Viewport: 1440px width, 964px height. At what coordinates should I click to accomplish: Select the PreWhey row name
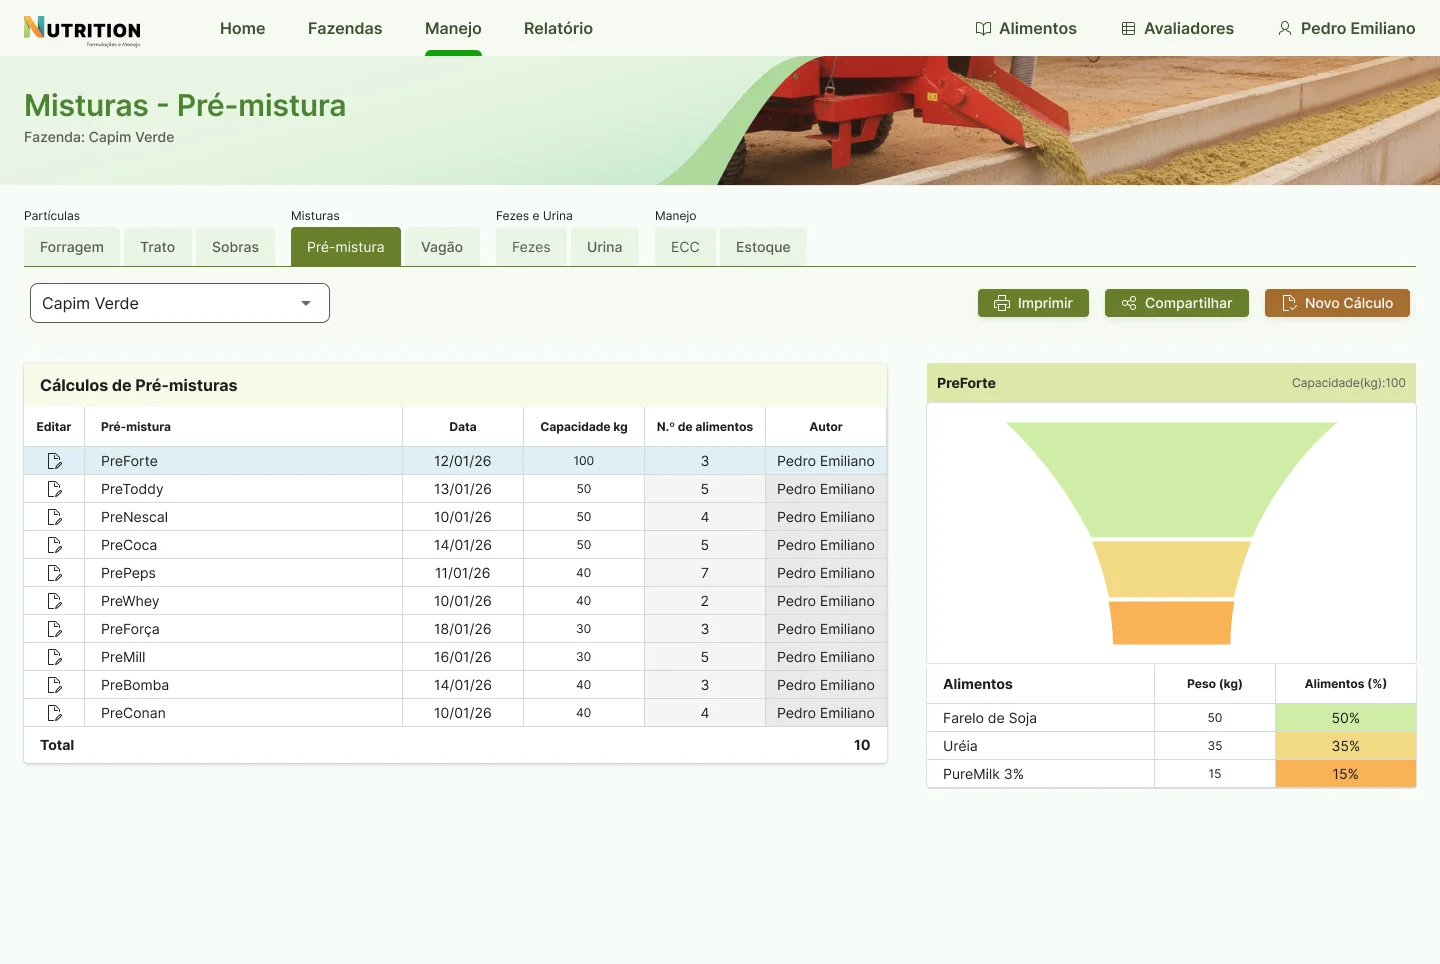(x=130, y=601)
